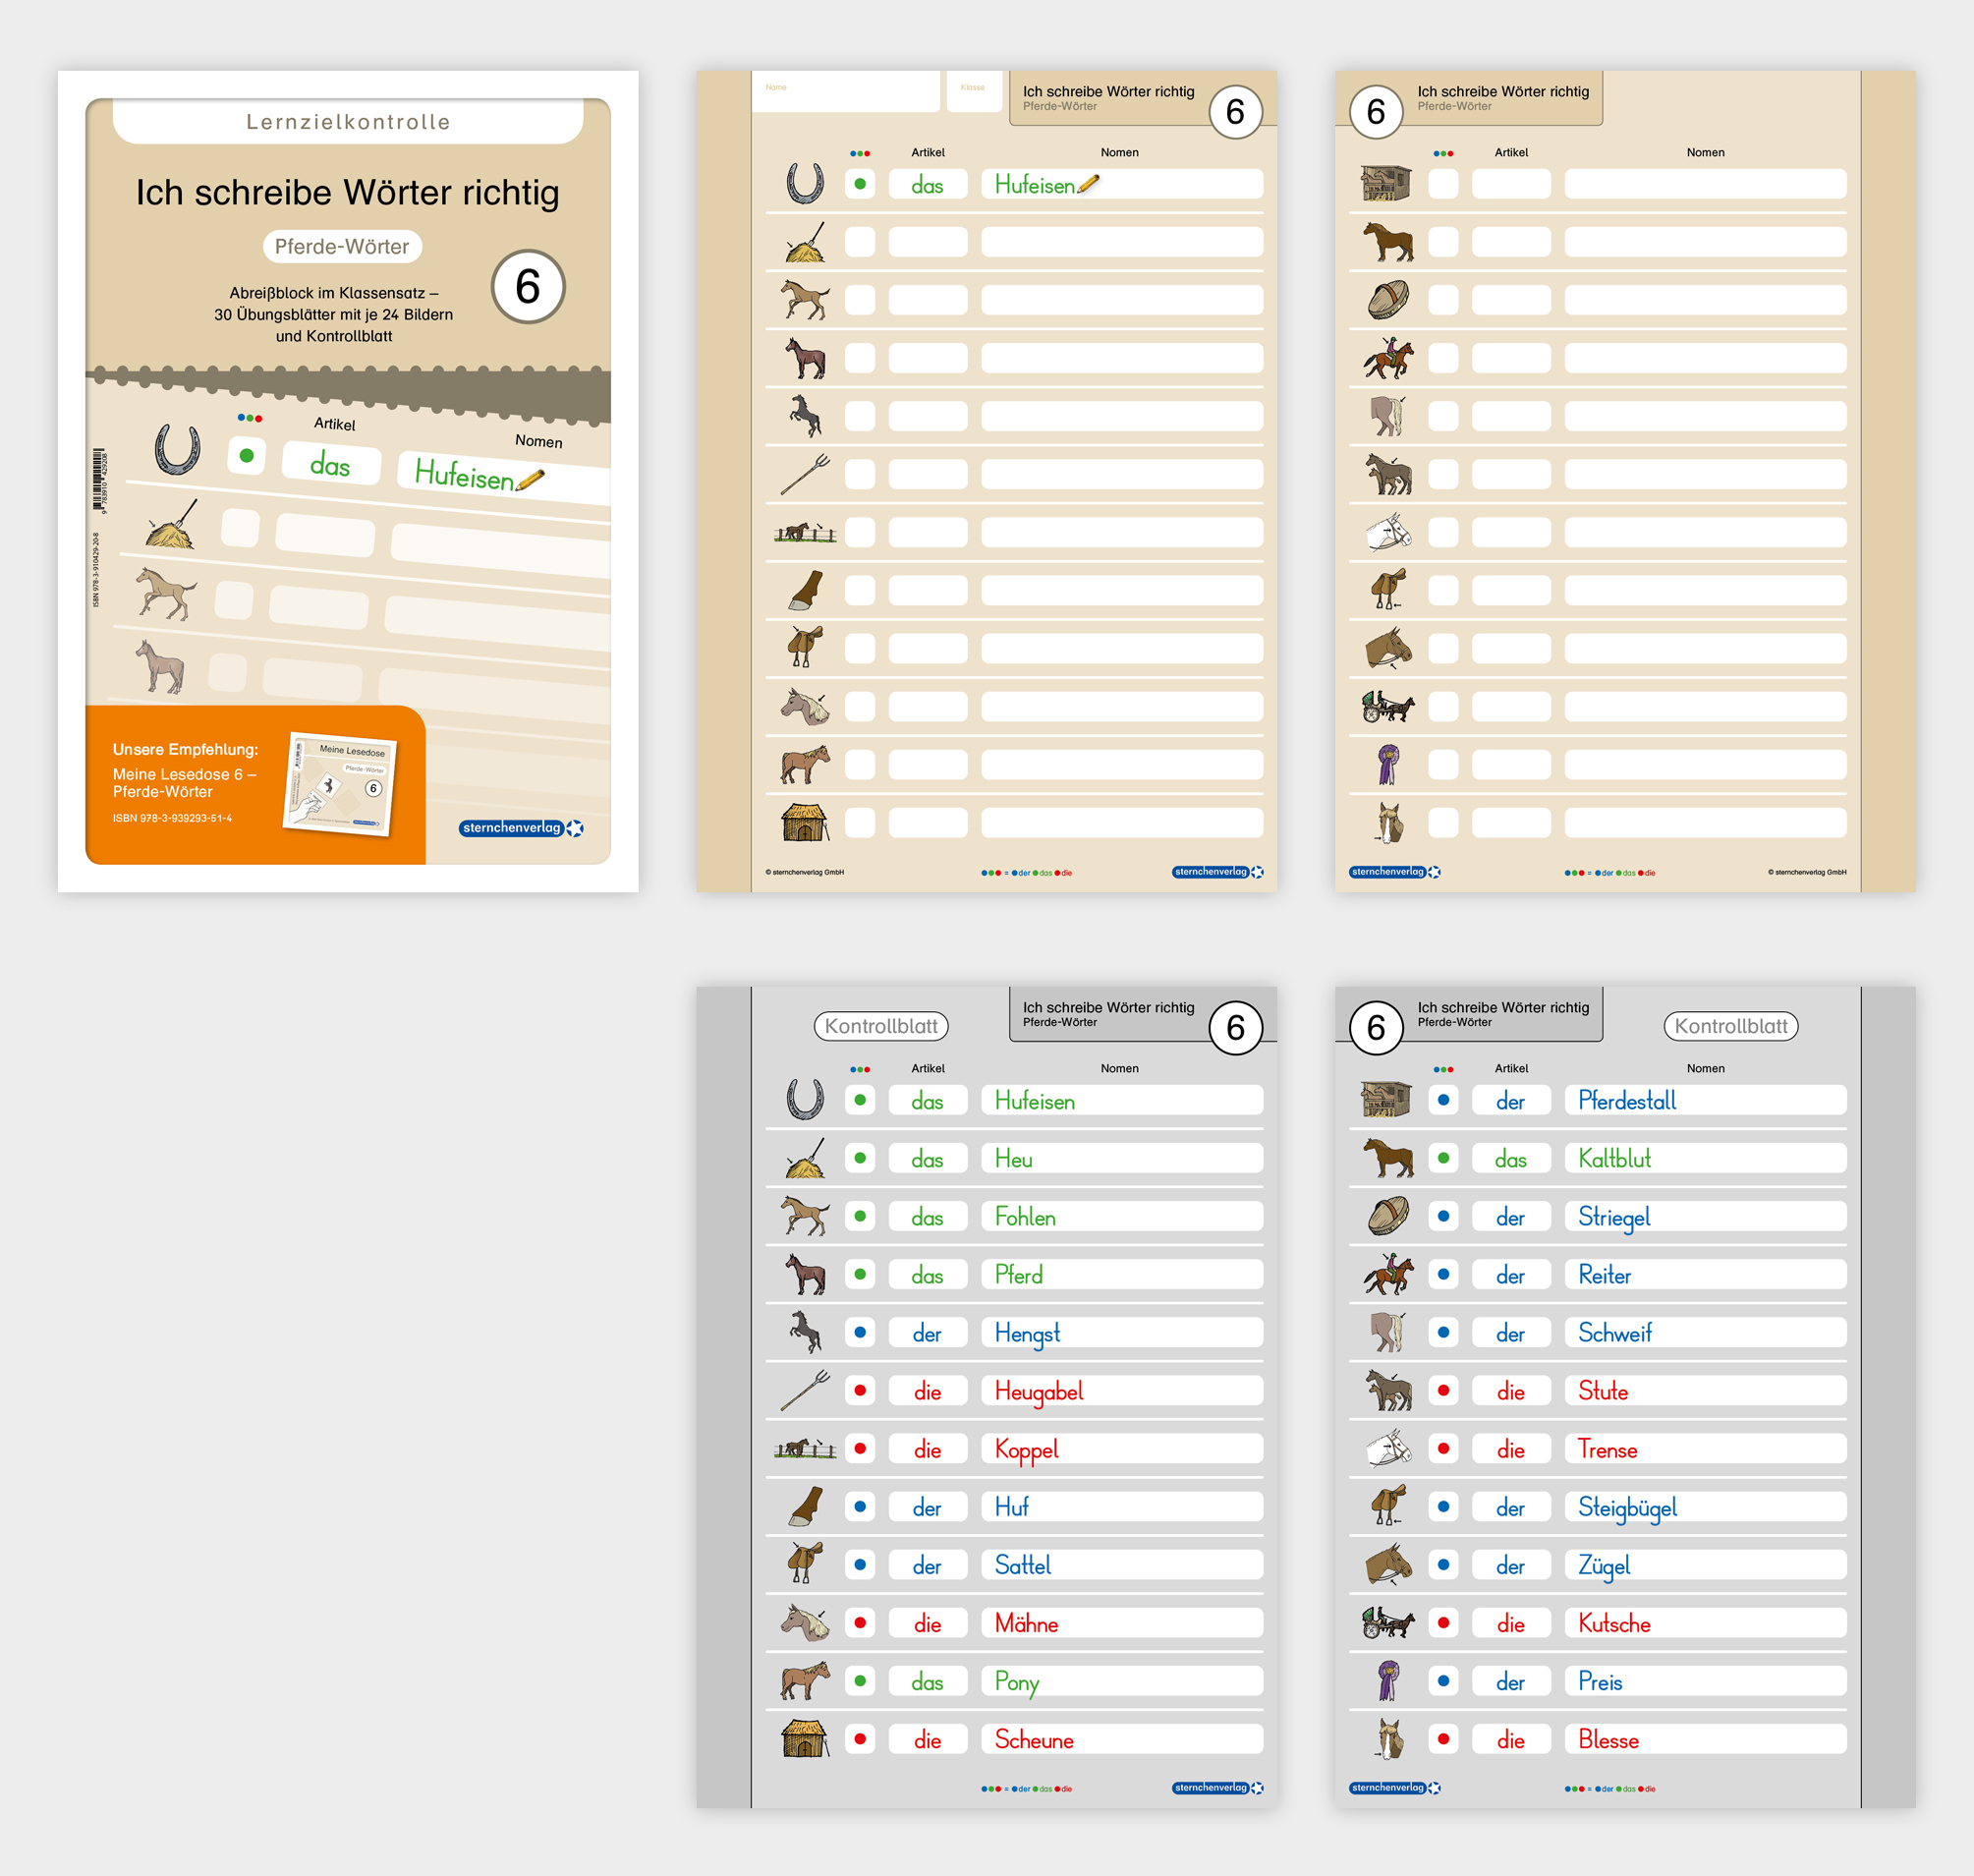Click the pitchfork icon on the Kontrollblatt
This screenshot has width=1974, height=1876.
(805, 1390)
